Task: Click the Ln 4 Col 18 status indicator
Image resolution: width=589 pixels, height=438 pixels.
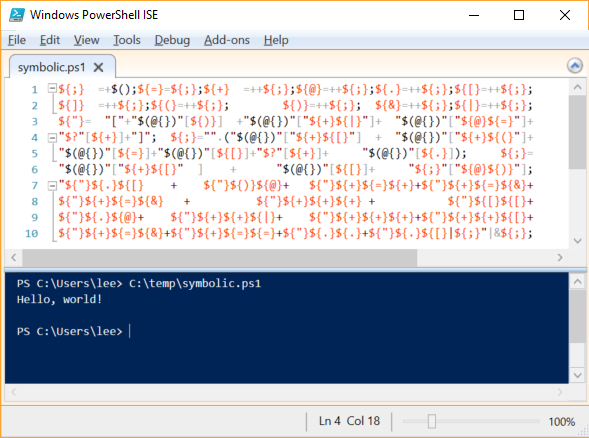Action: [x=349, y=421]
